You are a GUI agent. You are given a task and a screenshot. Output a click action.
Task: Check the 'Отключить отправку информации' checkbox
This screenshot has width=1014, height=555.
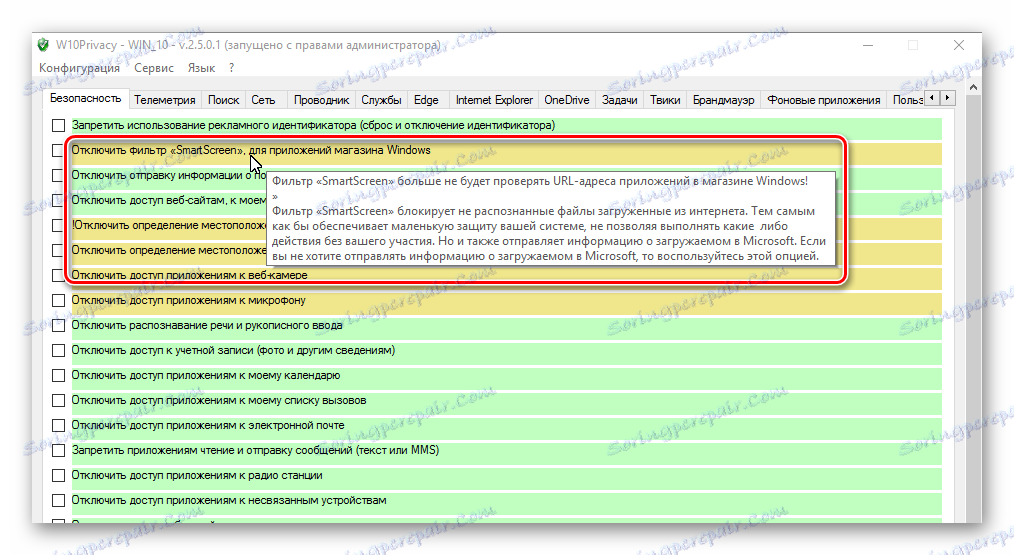point(58,175)
